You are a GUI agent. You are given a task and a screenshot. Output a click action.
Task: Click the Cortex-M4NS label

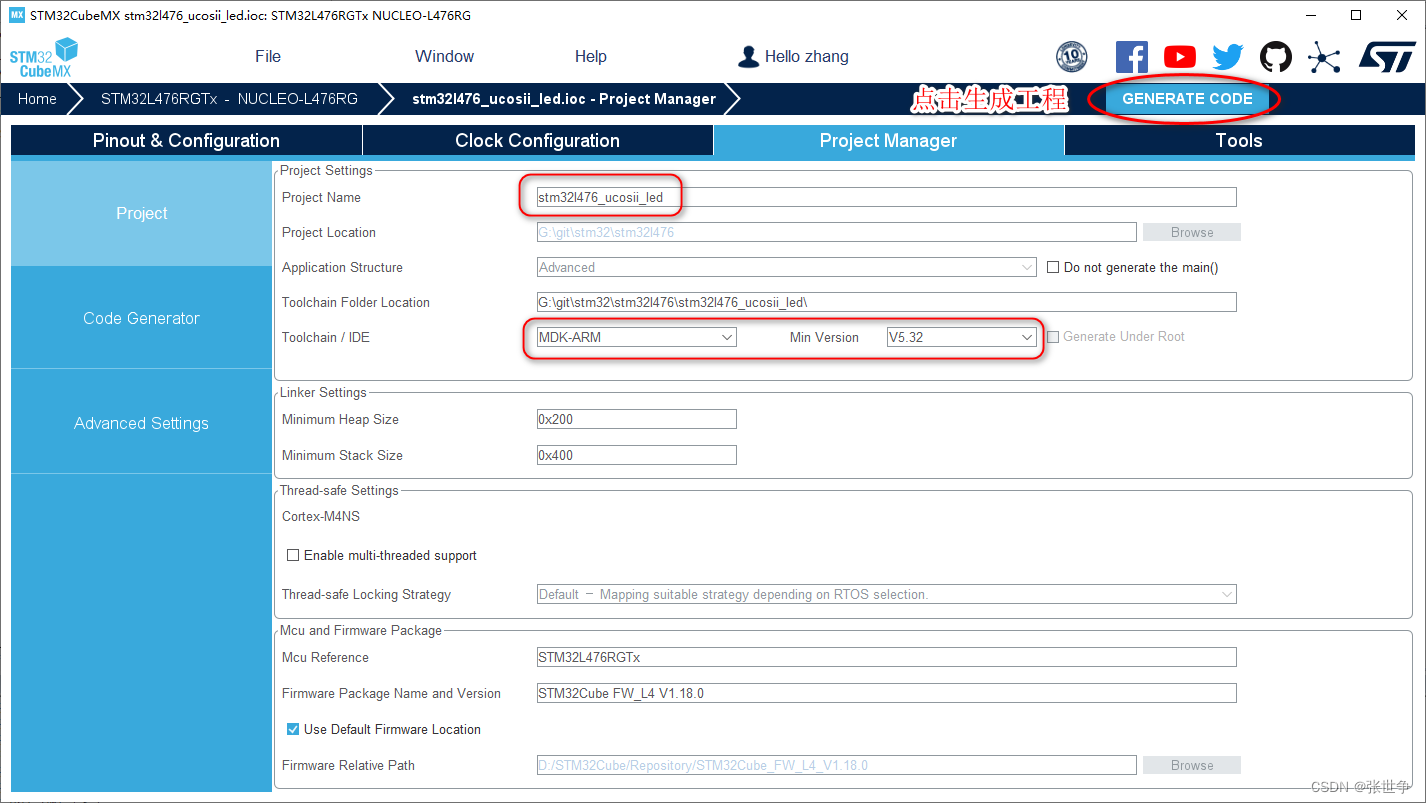tap(321, 517)
